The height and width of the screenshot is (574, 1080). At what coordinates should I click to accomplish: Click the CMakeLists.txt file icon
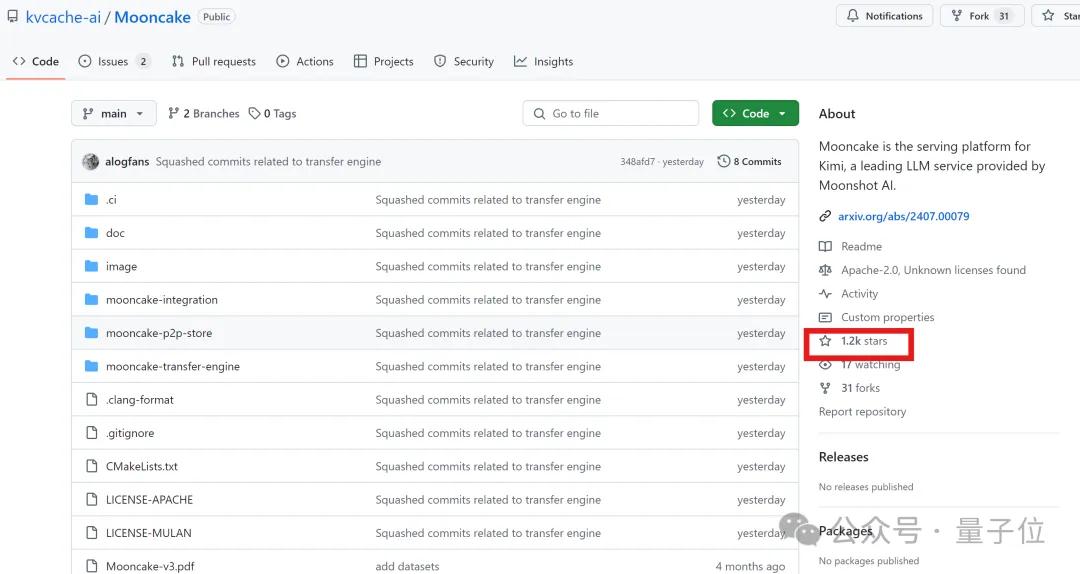(x=91, y=467)
